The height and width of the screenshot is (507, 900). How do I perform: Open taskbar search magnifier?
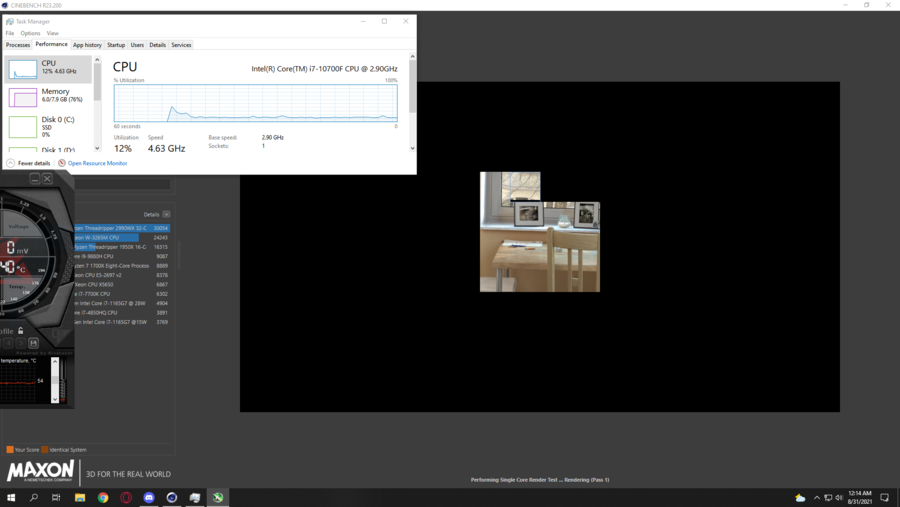pos(34,497)
